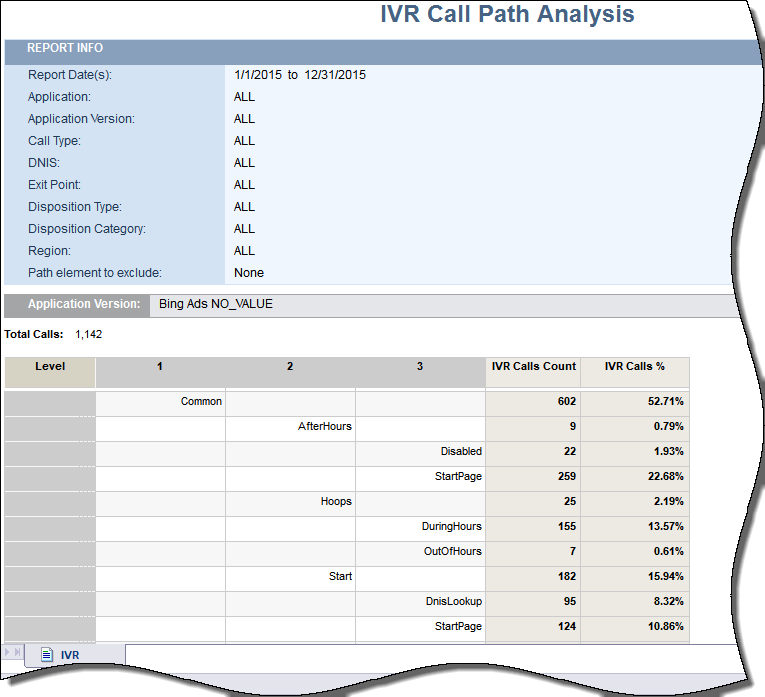Click the IVR Call Path Analysis title
The width and height of the screenshot is (765, 697).
(x=507, y=14)
